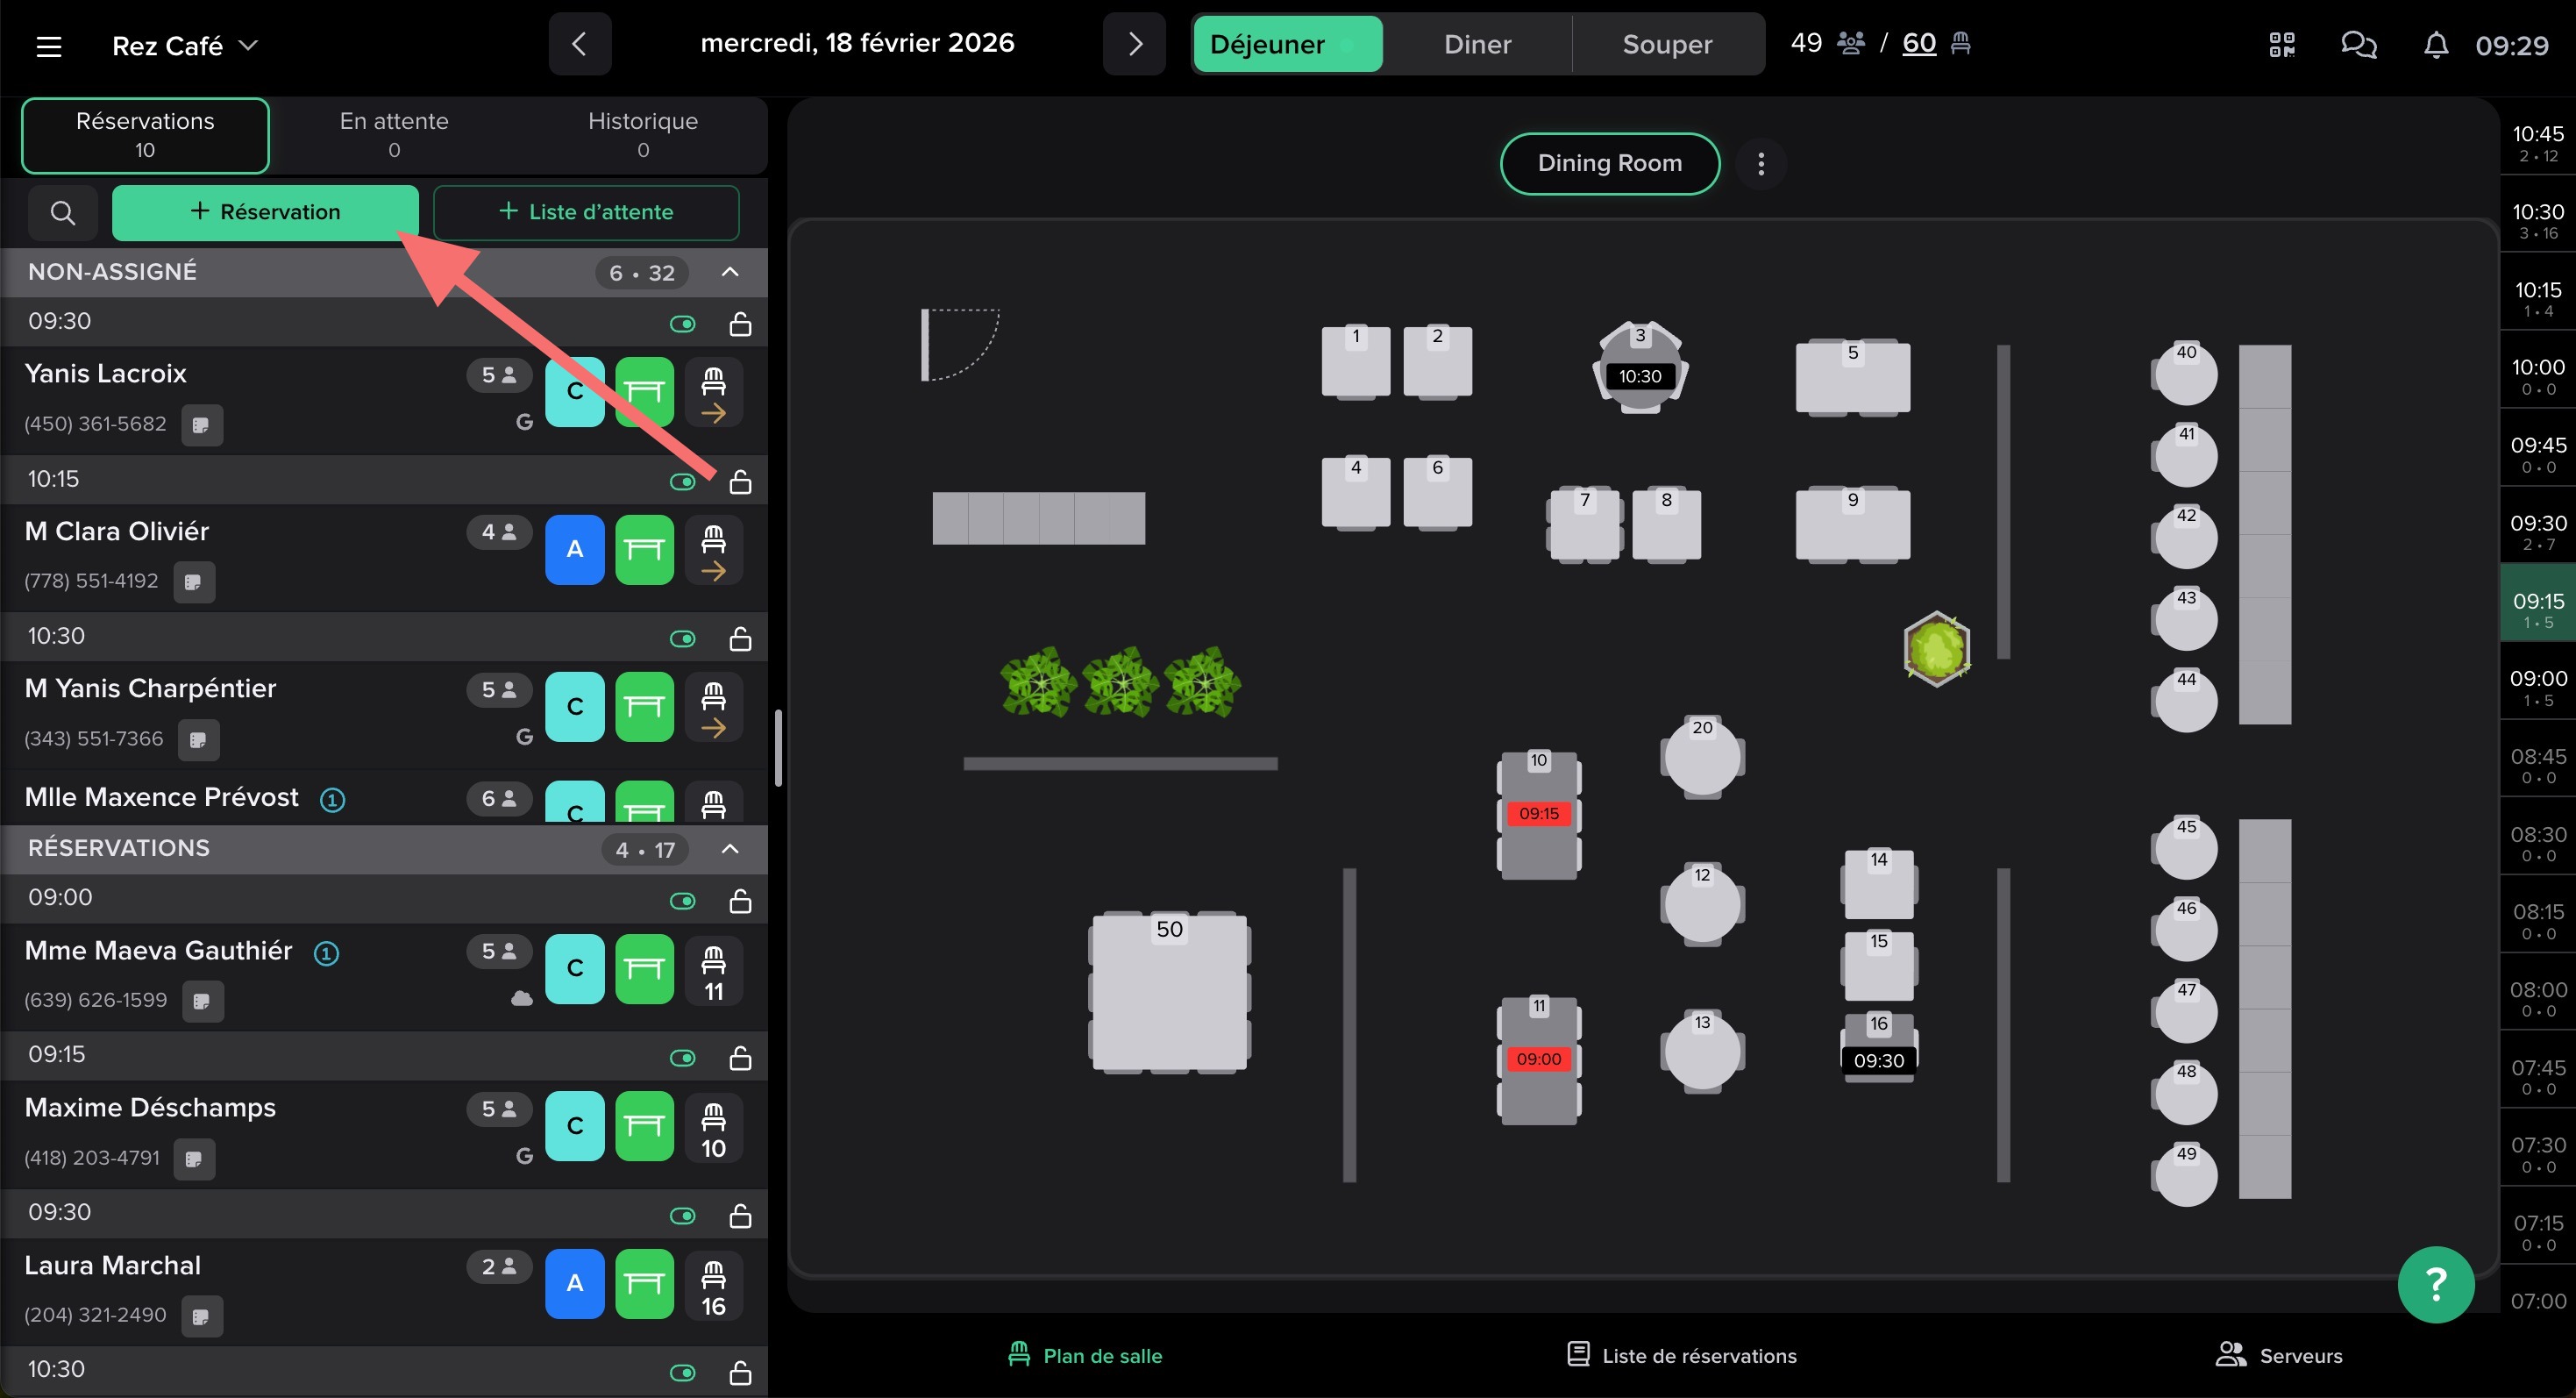Collapse the NON-ASSIGNÉ section
The image size is (2576, 1398).
(x=730, y=272)
